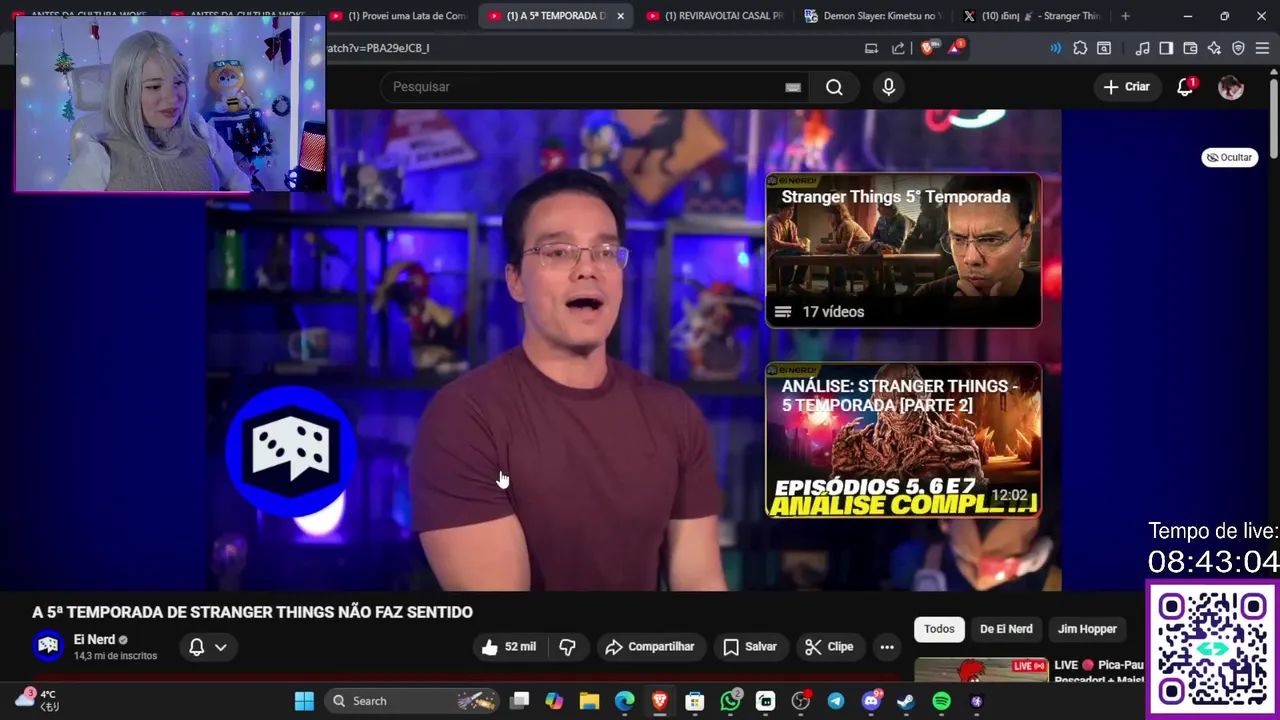Like the video with 52 mil likes
Viewport: 1280px width, 720px height.
[x=509, y=647]
